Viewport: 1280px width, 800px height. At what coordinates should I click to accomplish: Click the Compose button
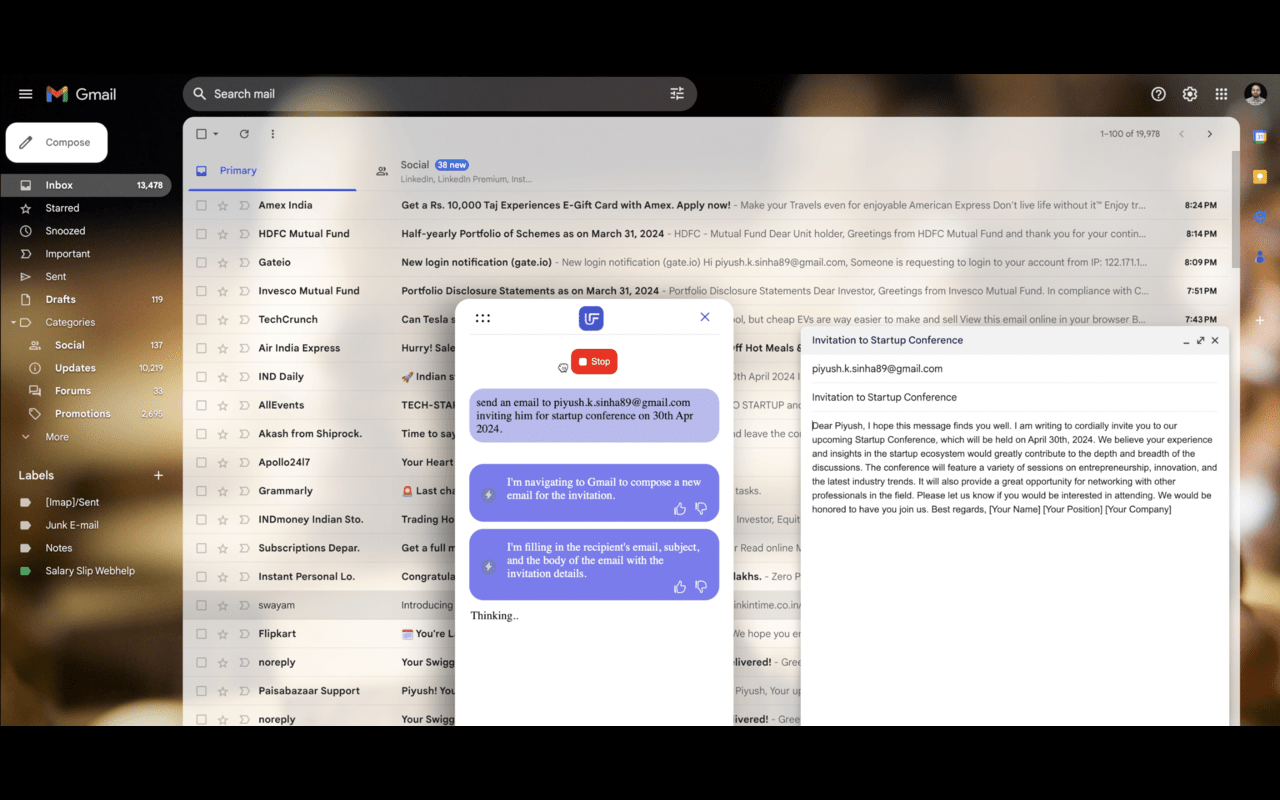pos(56,142)
